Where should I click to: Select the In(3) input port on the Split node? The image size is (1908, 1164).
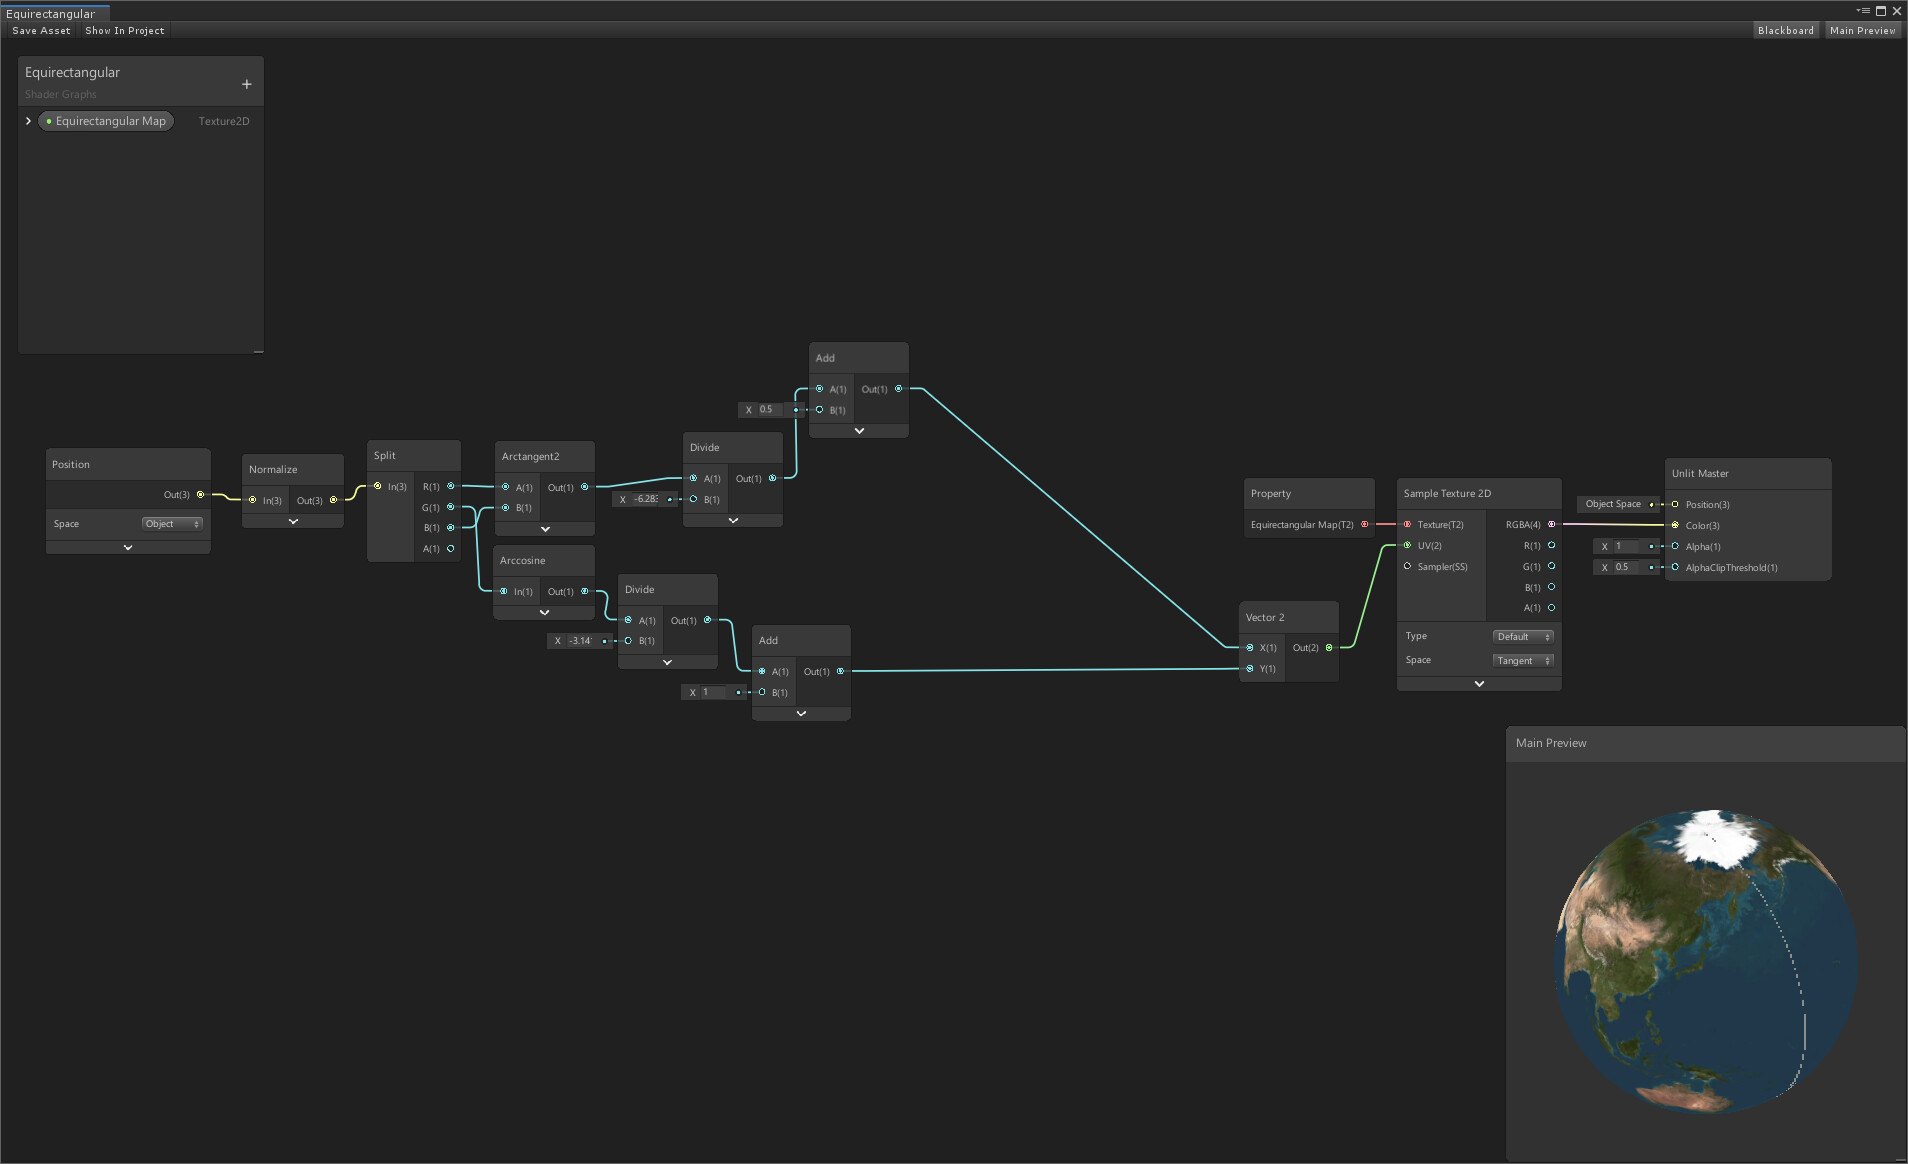pos(377,486)
